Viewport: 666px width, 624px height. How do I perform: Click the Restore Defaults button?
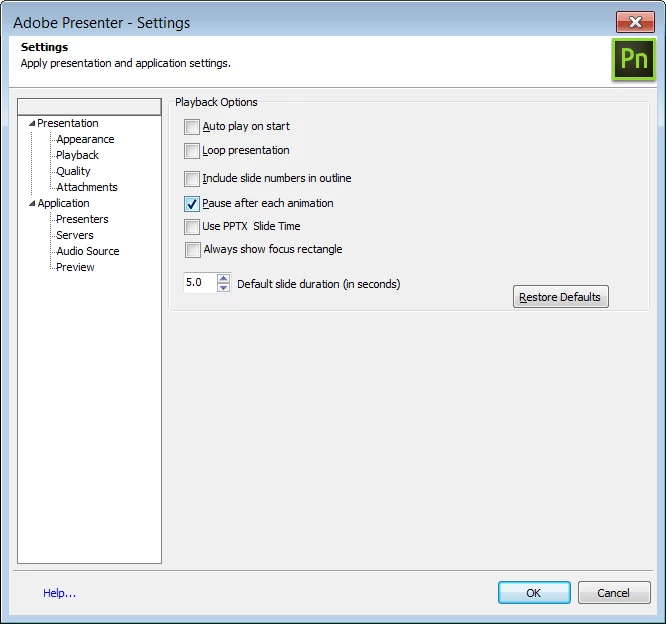tap(561, 297)
